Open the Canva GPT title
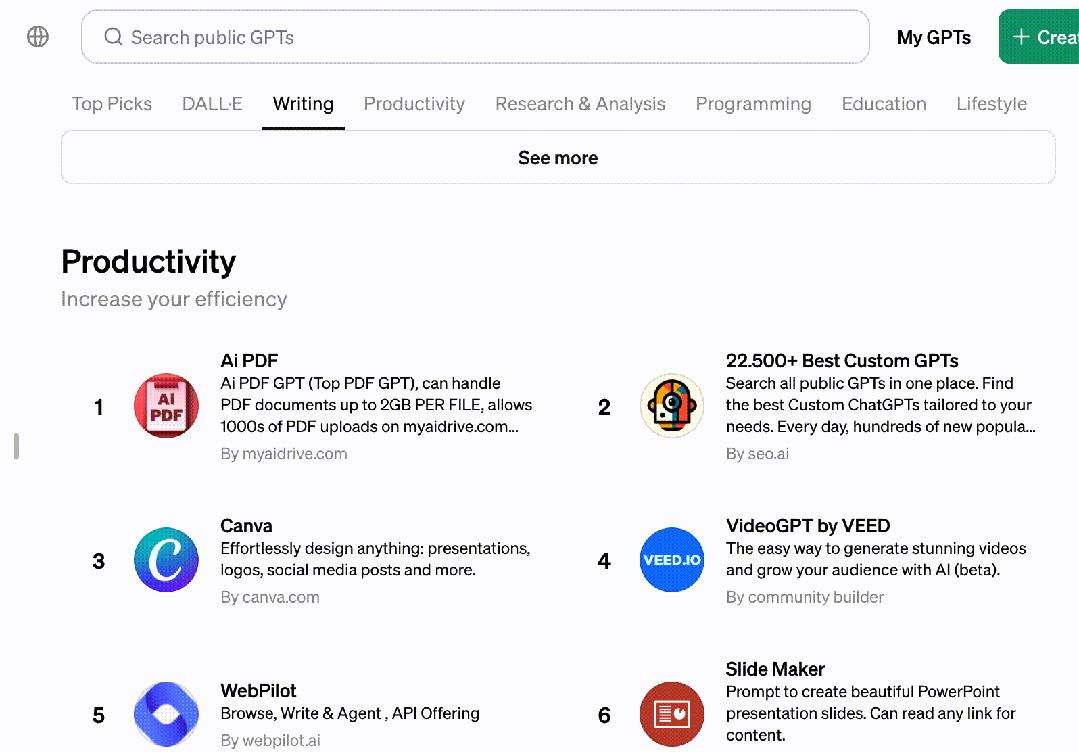1079x752 pixels. [246, 526]
